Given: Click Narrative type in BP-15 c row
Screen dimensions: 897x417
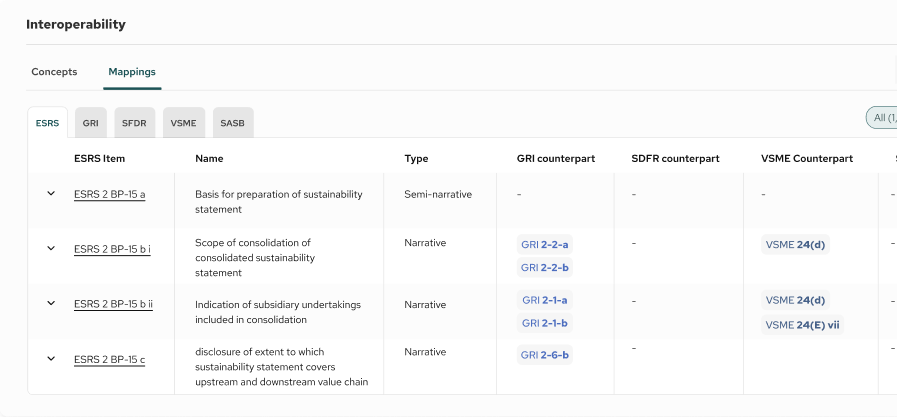Looking at the screenshot, I should (x=425, y=352).
